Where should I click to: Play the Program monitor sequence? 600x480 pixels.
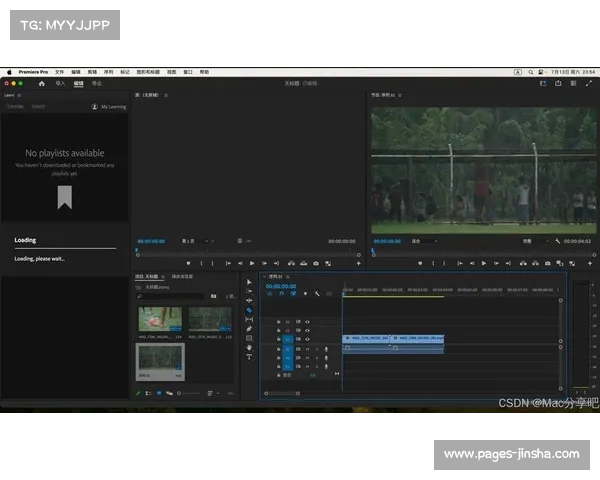(484, 263)
